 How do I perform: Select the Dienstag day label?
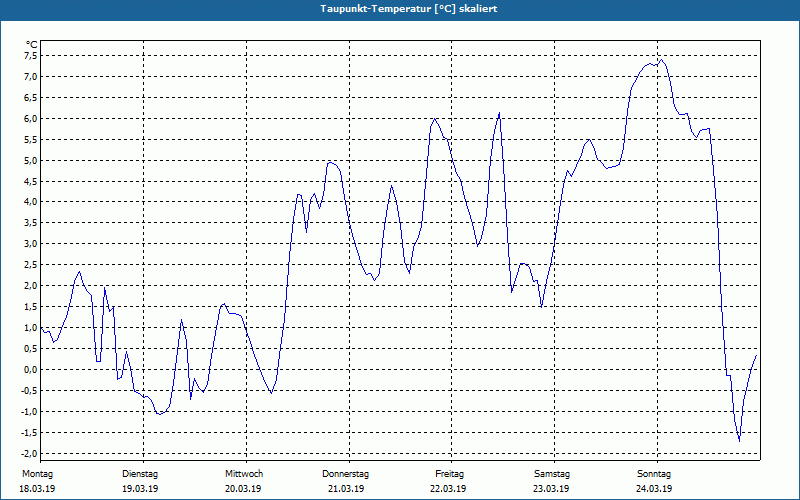pyautogui.click(x=140, y=474)
